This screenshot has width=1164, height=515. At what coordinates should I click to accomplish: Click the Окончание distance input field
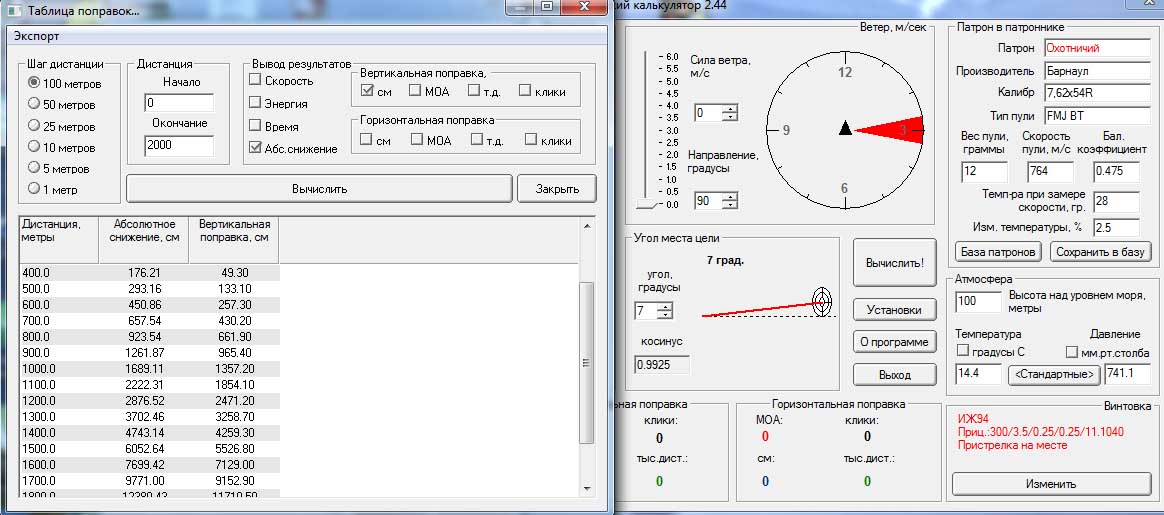(x=179, y=147)
